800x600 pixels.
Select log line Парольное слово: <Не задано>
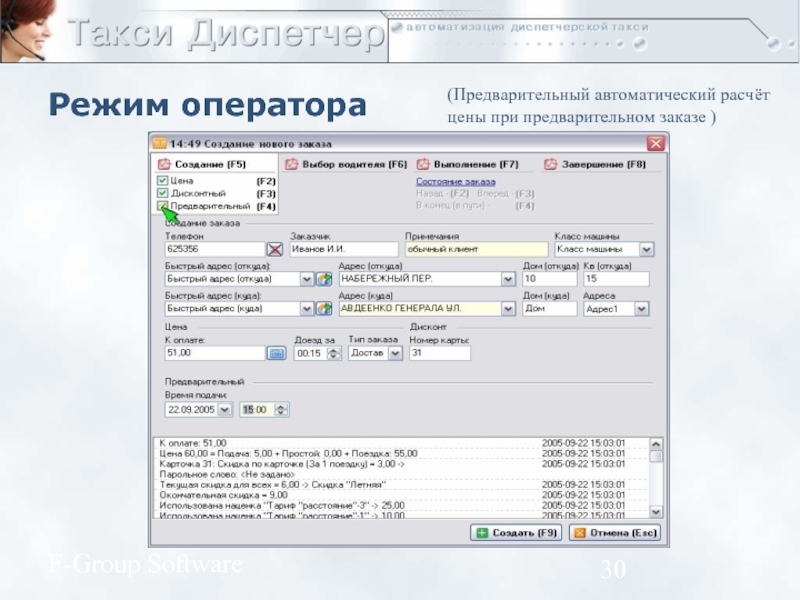tap(401, 474)
